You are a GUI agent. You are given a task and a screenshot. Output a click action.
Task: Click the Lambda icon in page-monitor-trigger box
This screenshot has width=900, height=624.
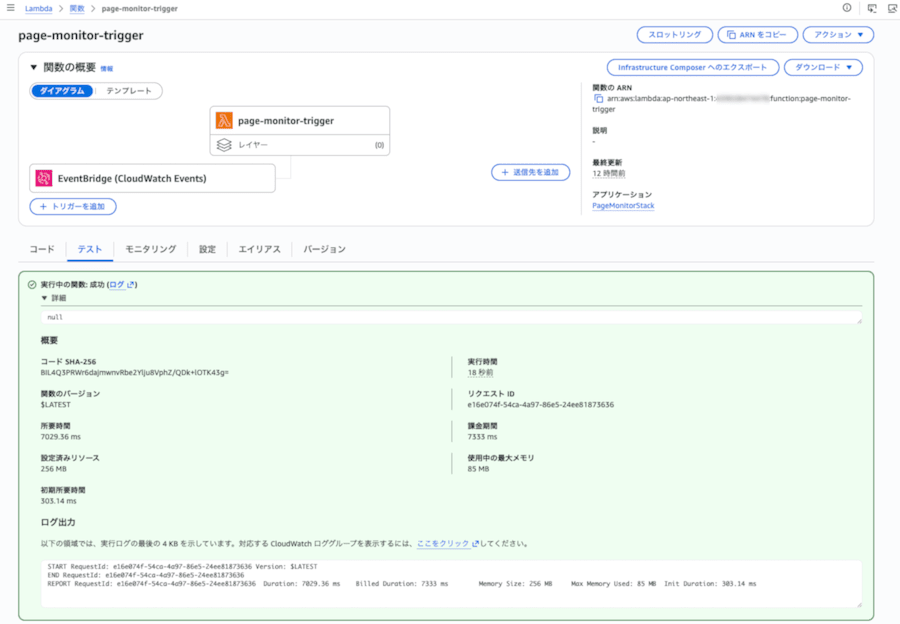pos(224,121)
